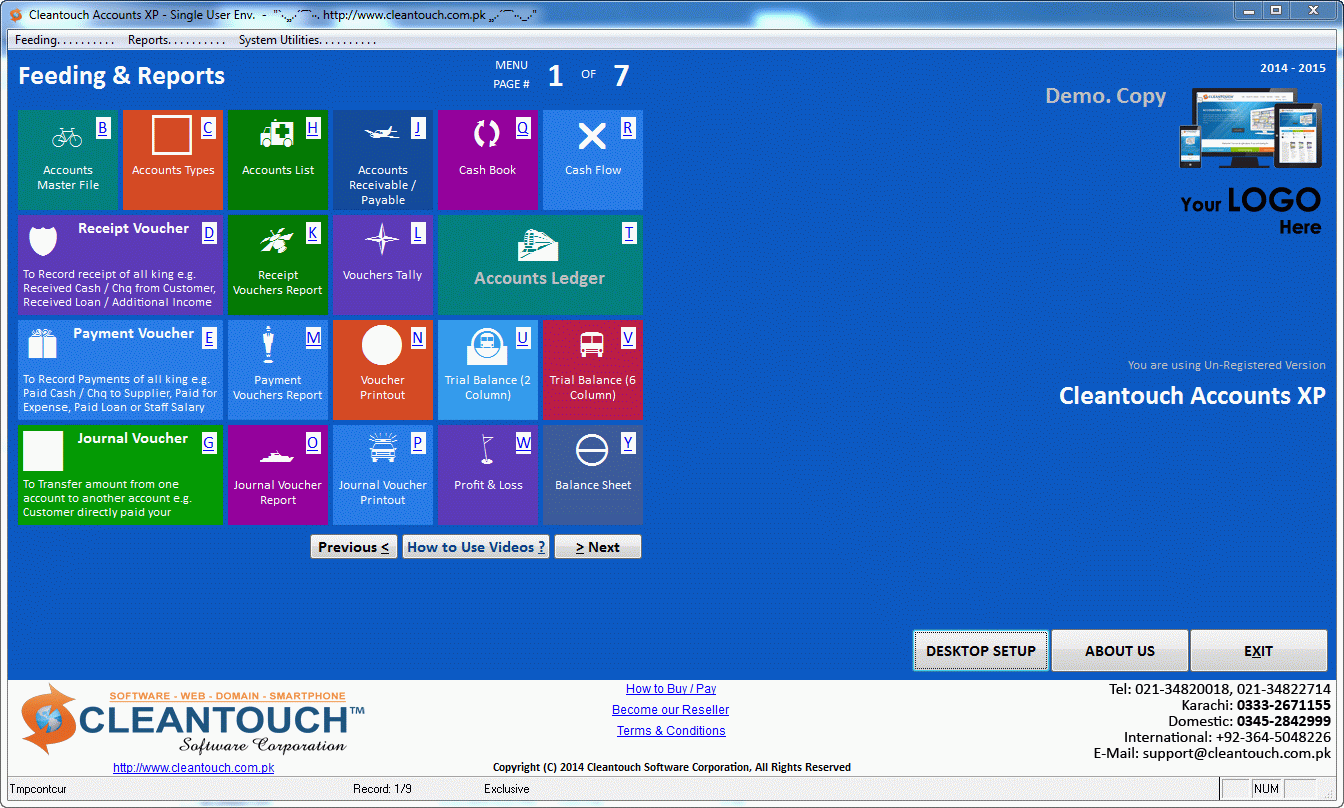Open the Profit & Loss golf flag tile
Screen dimensions: 1344x808
[x=488, y=475]
